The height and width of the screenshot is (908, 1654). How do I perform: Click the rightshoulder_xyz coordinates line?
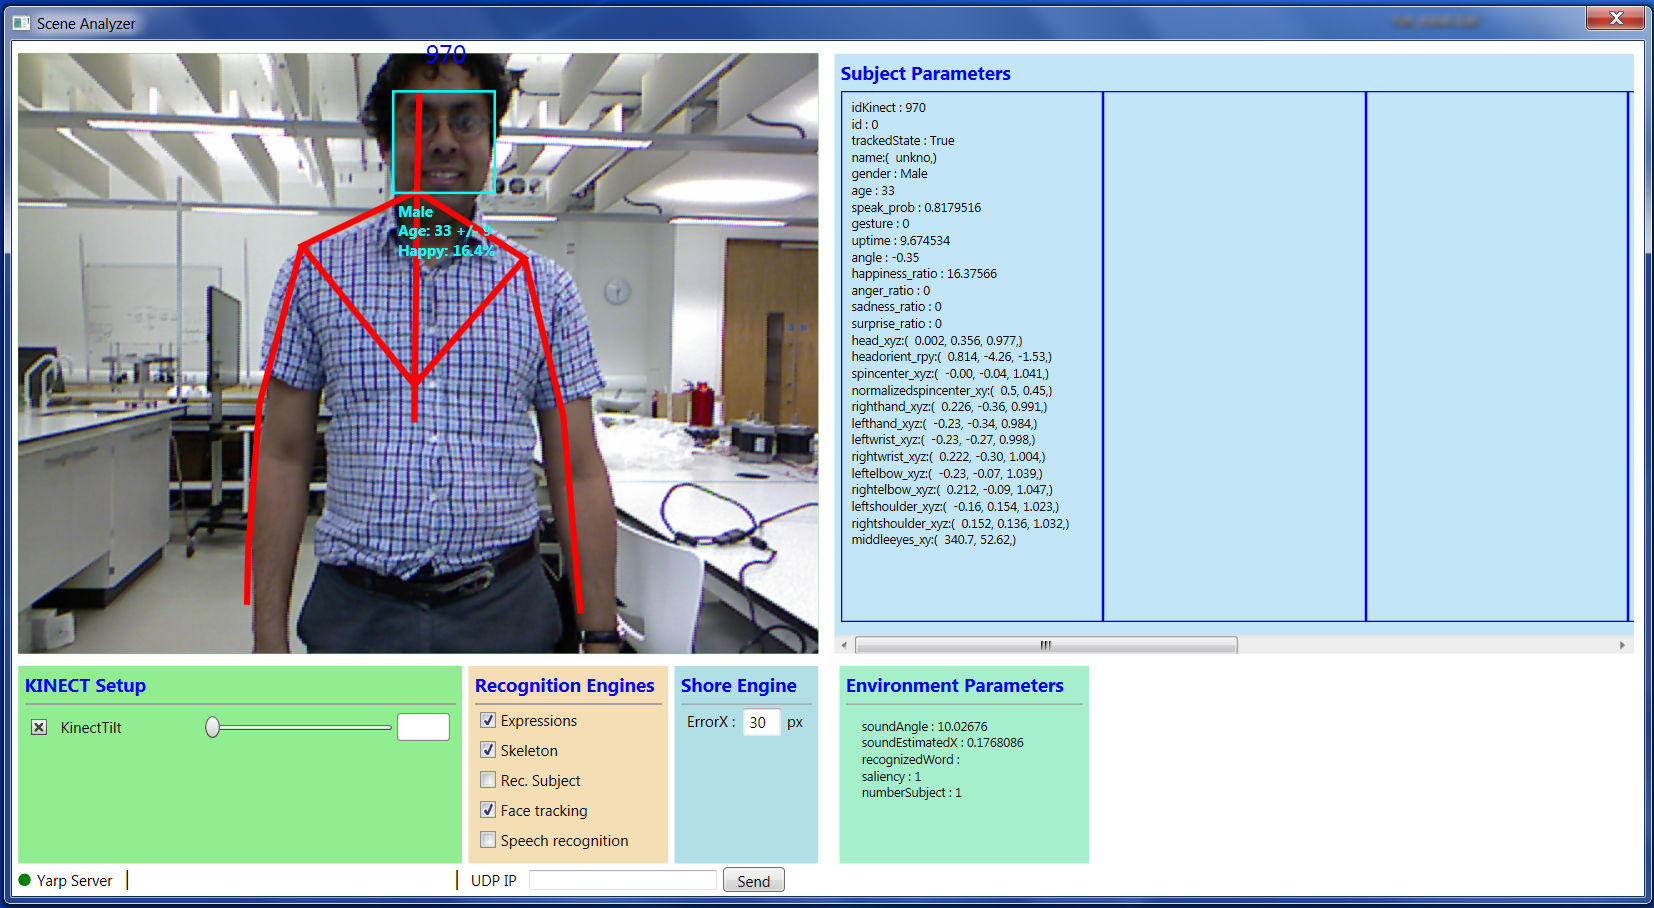pyautogui.click(x=960, y=524)
